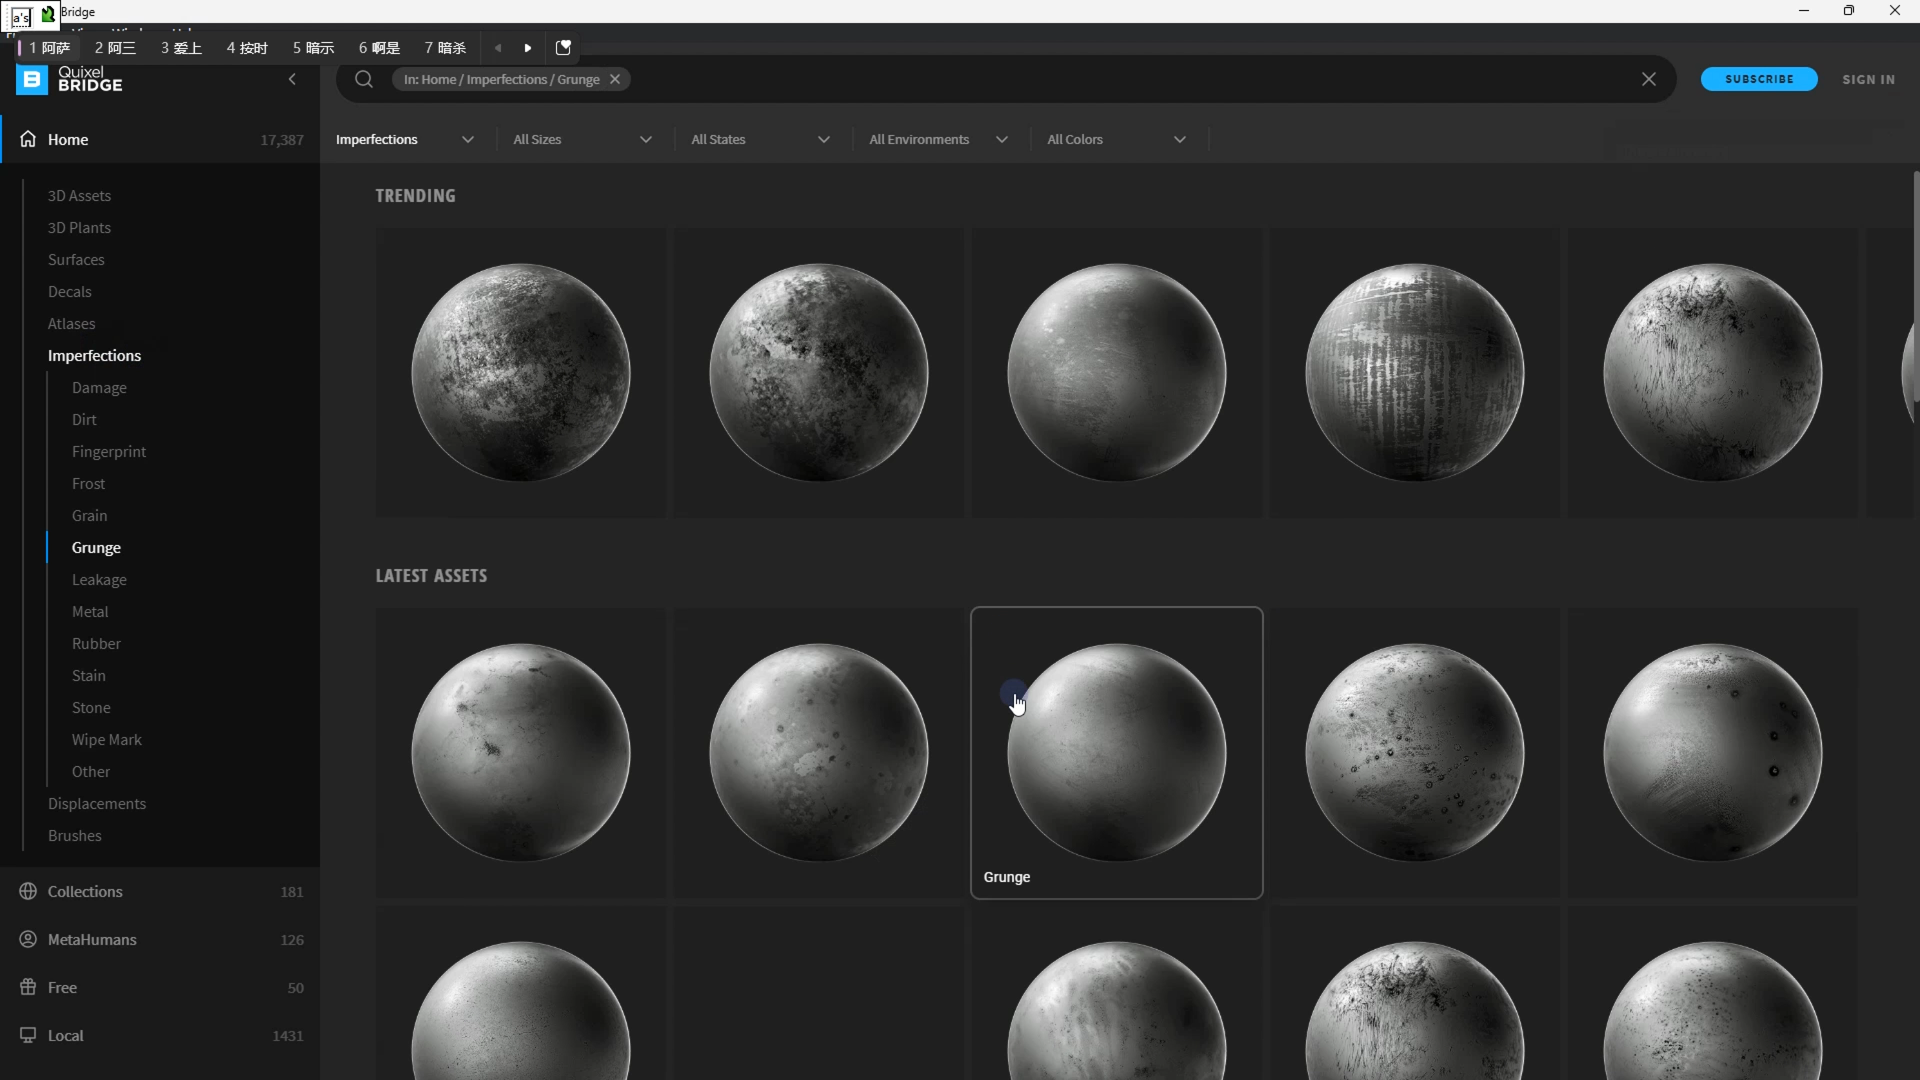The width and height of the screenshot is (1920, 1080).
Task: Select the Fingerprint subcategory
Action: tap(109, 451)
